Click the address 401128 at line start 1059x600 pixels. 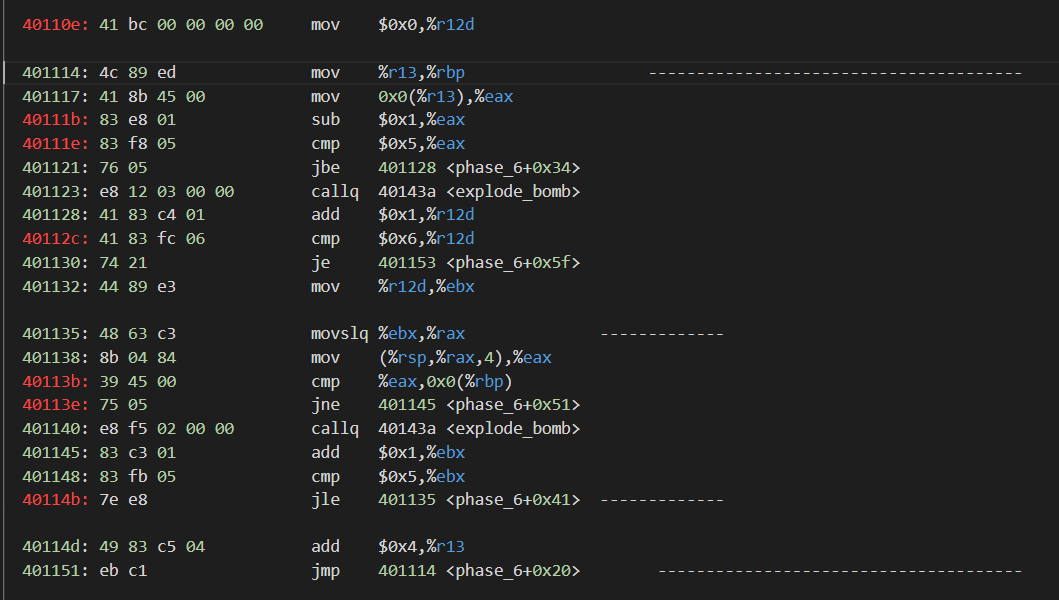56,215
